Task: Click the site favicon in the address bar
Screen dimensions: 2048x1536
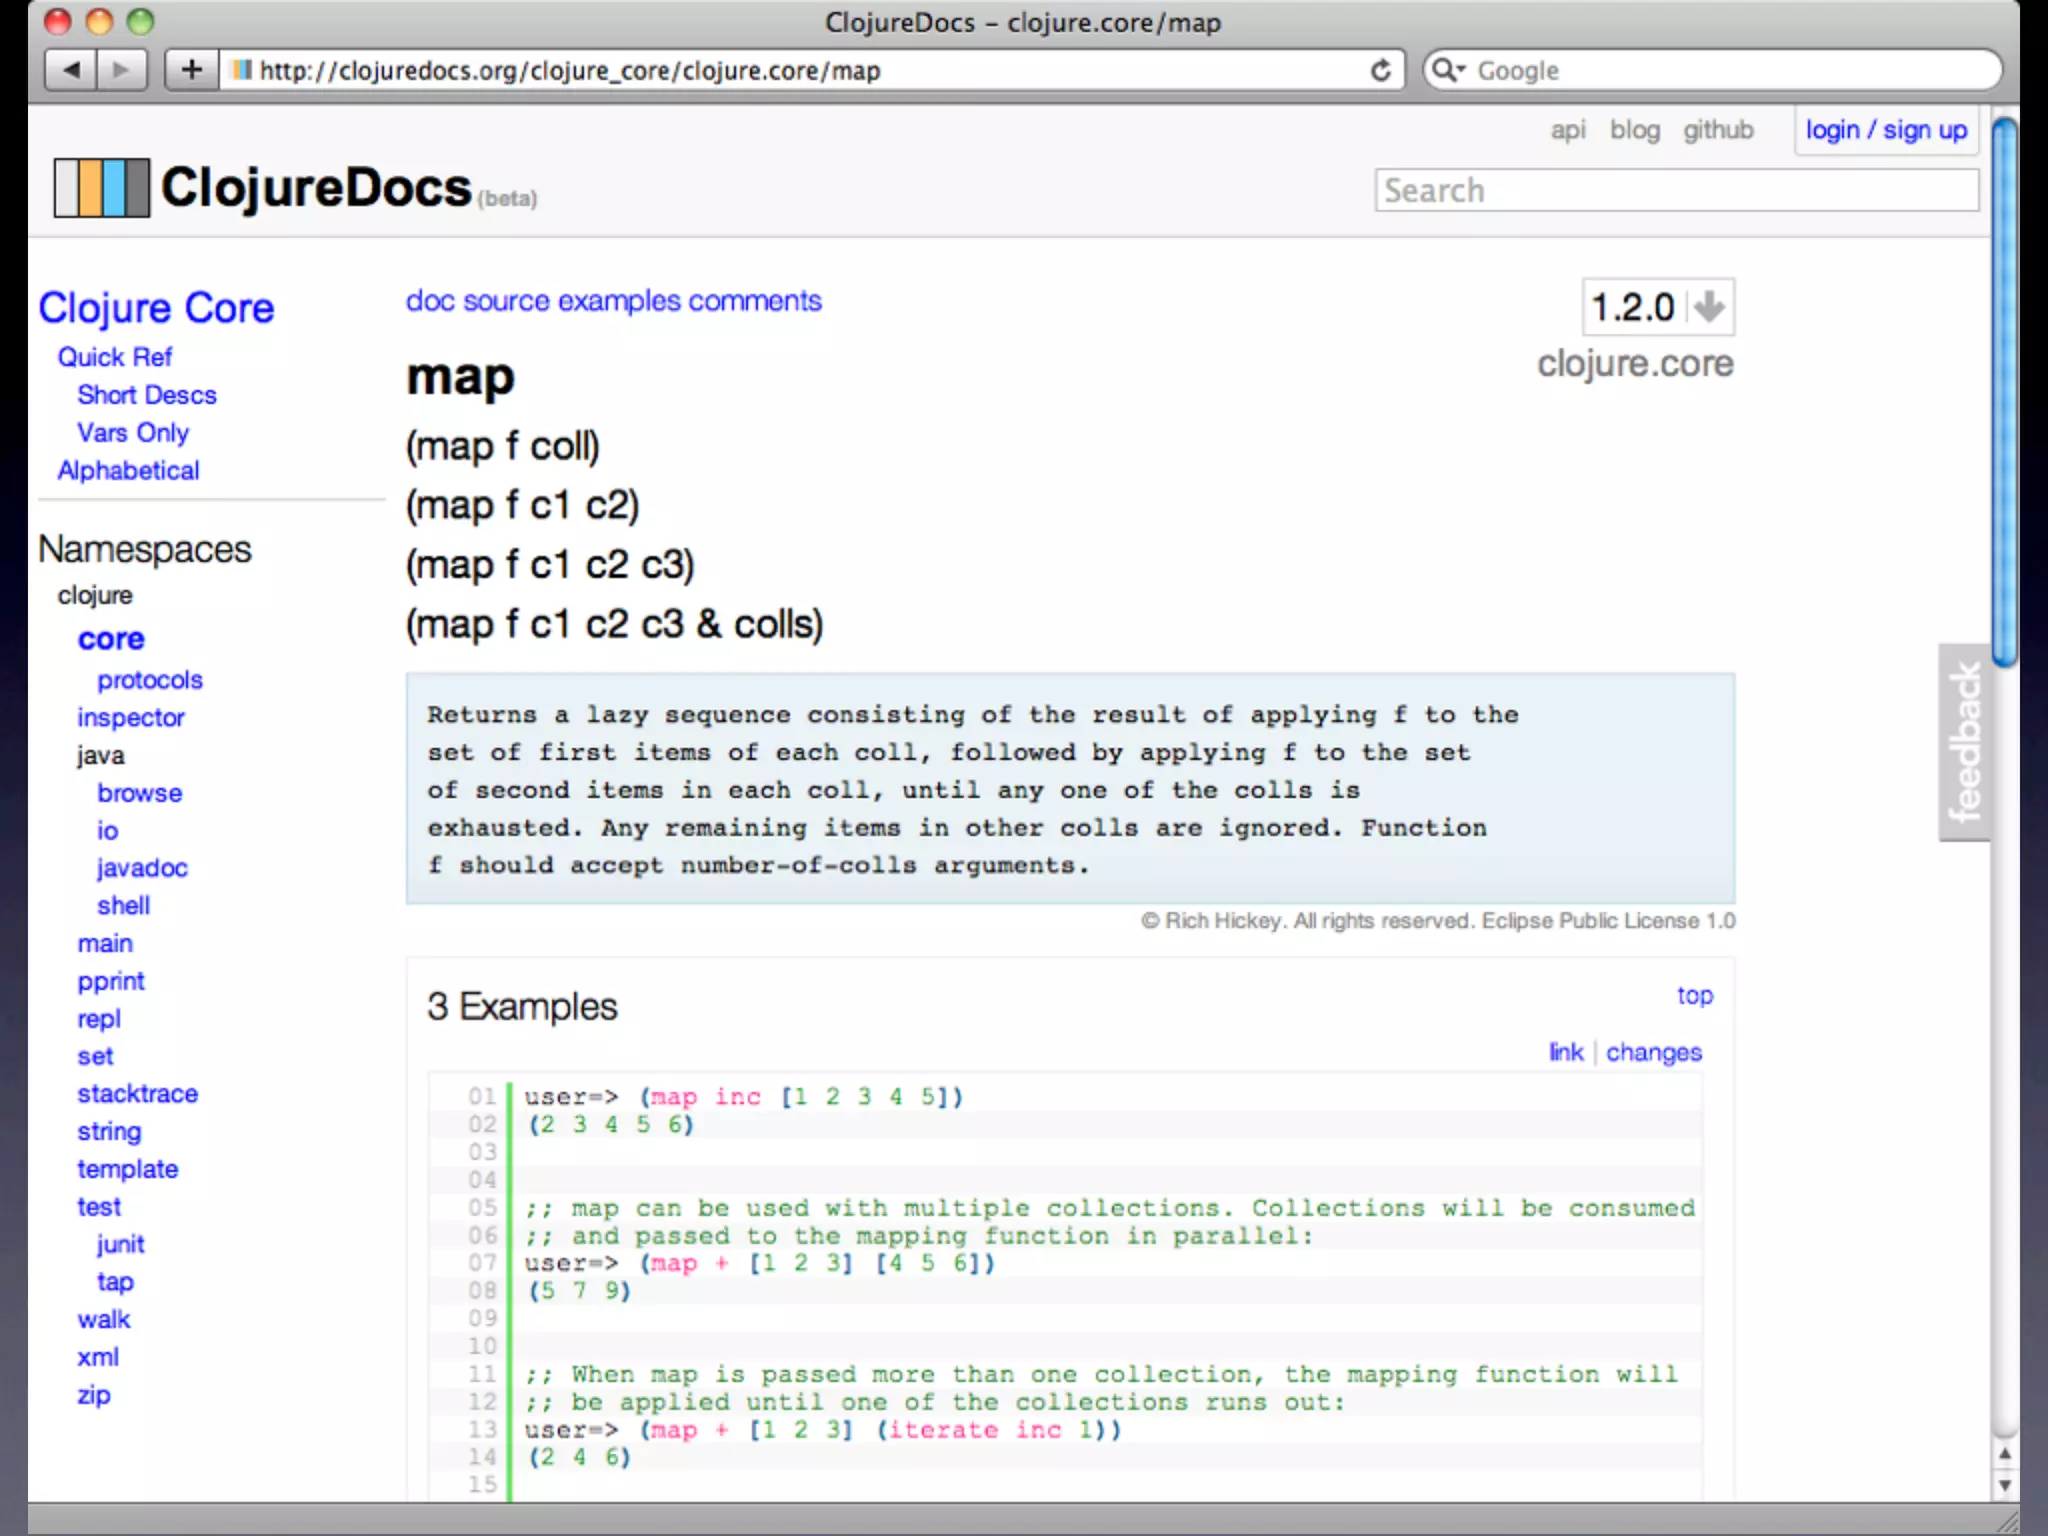Action: (241, 70)
